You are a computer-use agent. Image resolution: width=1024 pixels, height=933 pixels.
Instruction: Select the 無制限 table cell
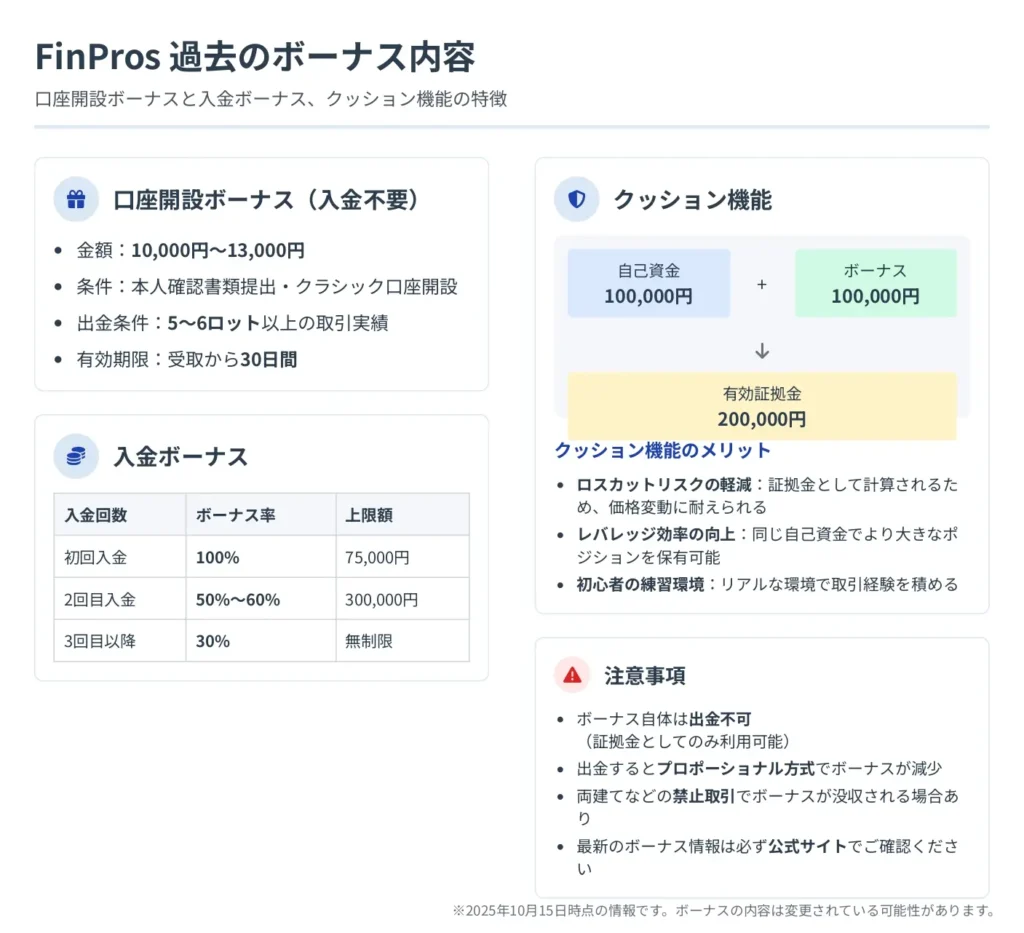369,641
